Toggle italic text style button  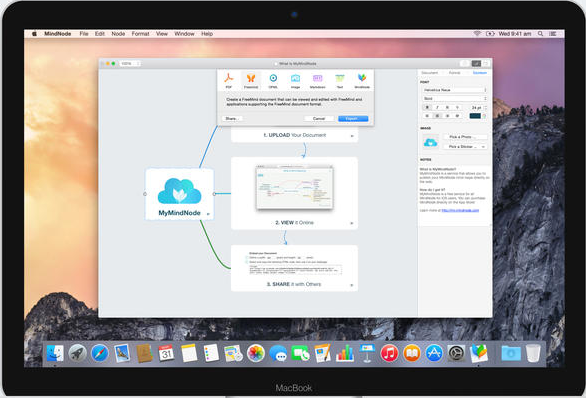click(x=437, y=107)
